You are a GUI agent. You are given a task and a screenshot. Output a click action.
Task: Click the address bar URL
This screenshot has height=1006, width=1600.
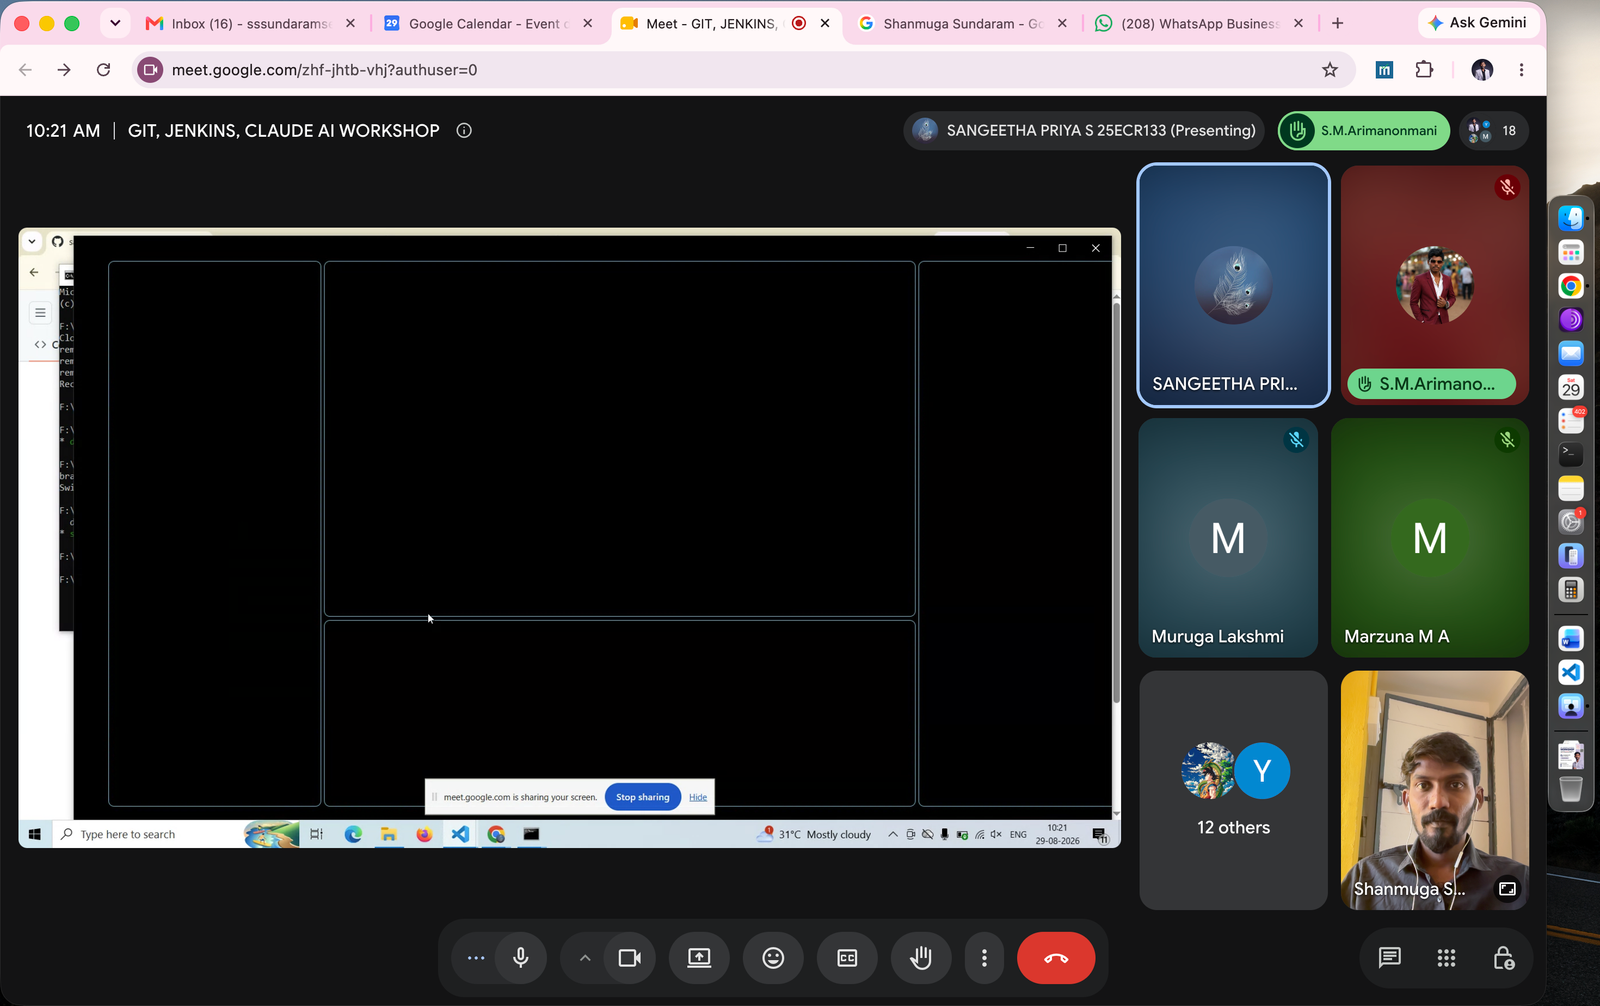click(x=324, y=70)
